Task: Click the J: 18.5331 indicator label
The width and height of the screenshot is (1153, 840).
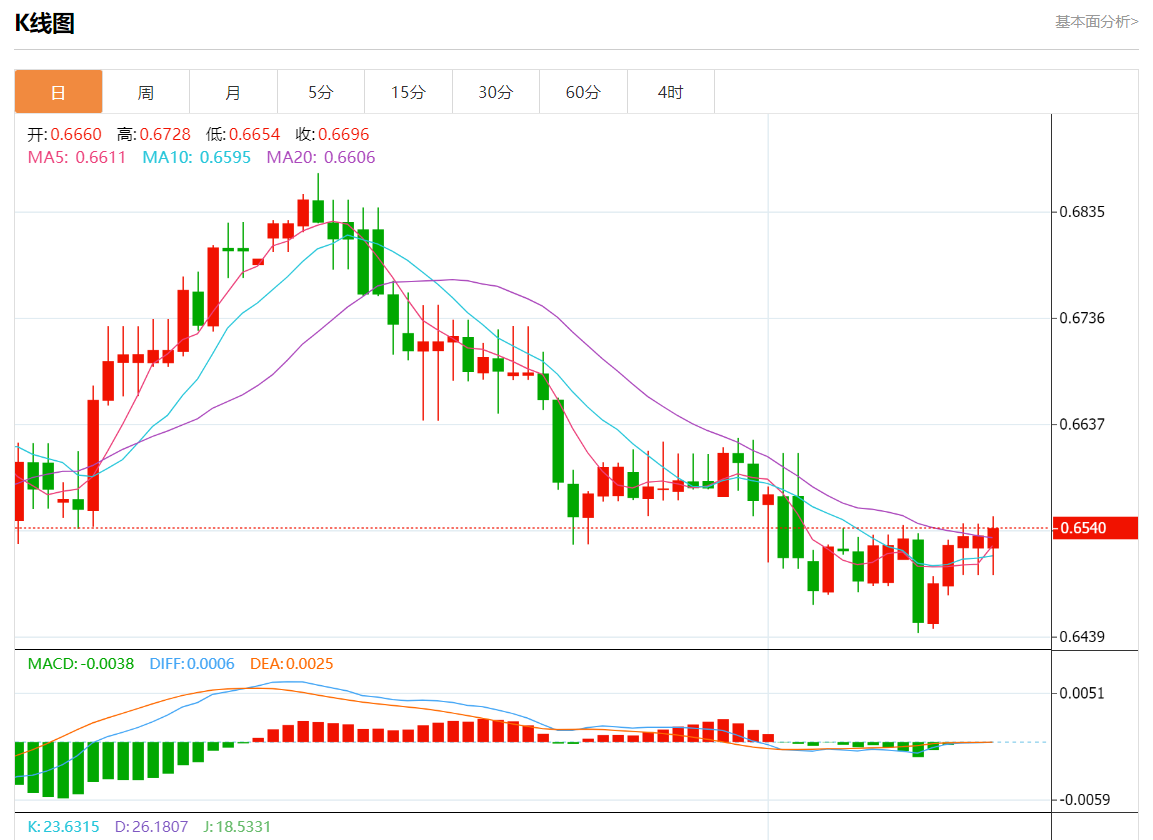Action: 237,827
